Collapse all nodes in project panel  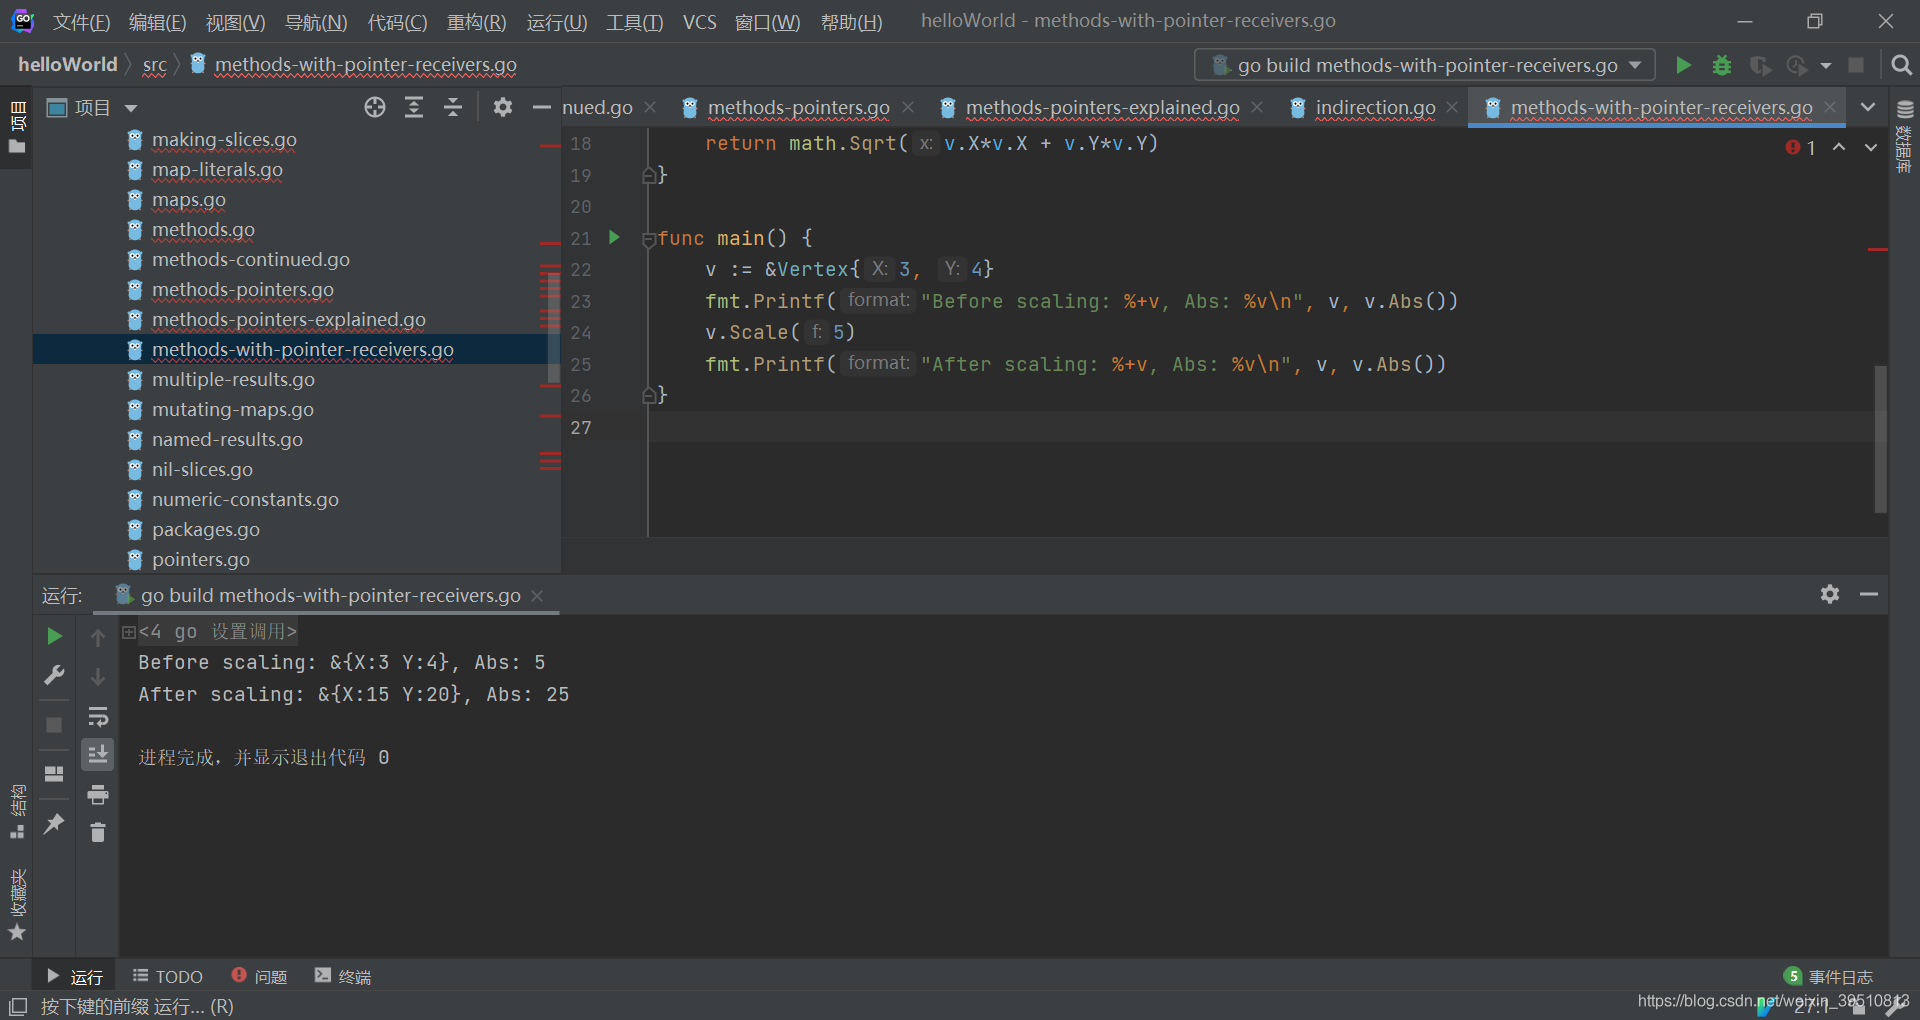(453, 107)
